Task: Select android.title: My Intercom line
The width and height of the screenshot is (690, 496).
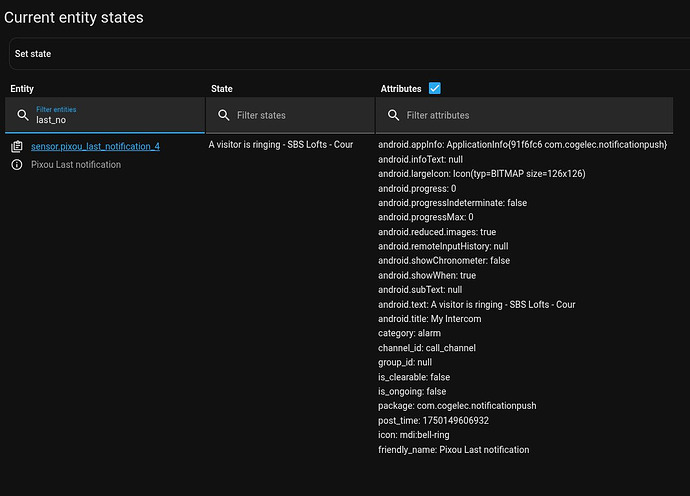Action: coord(429,319)
